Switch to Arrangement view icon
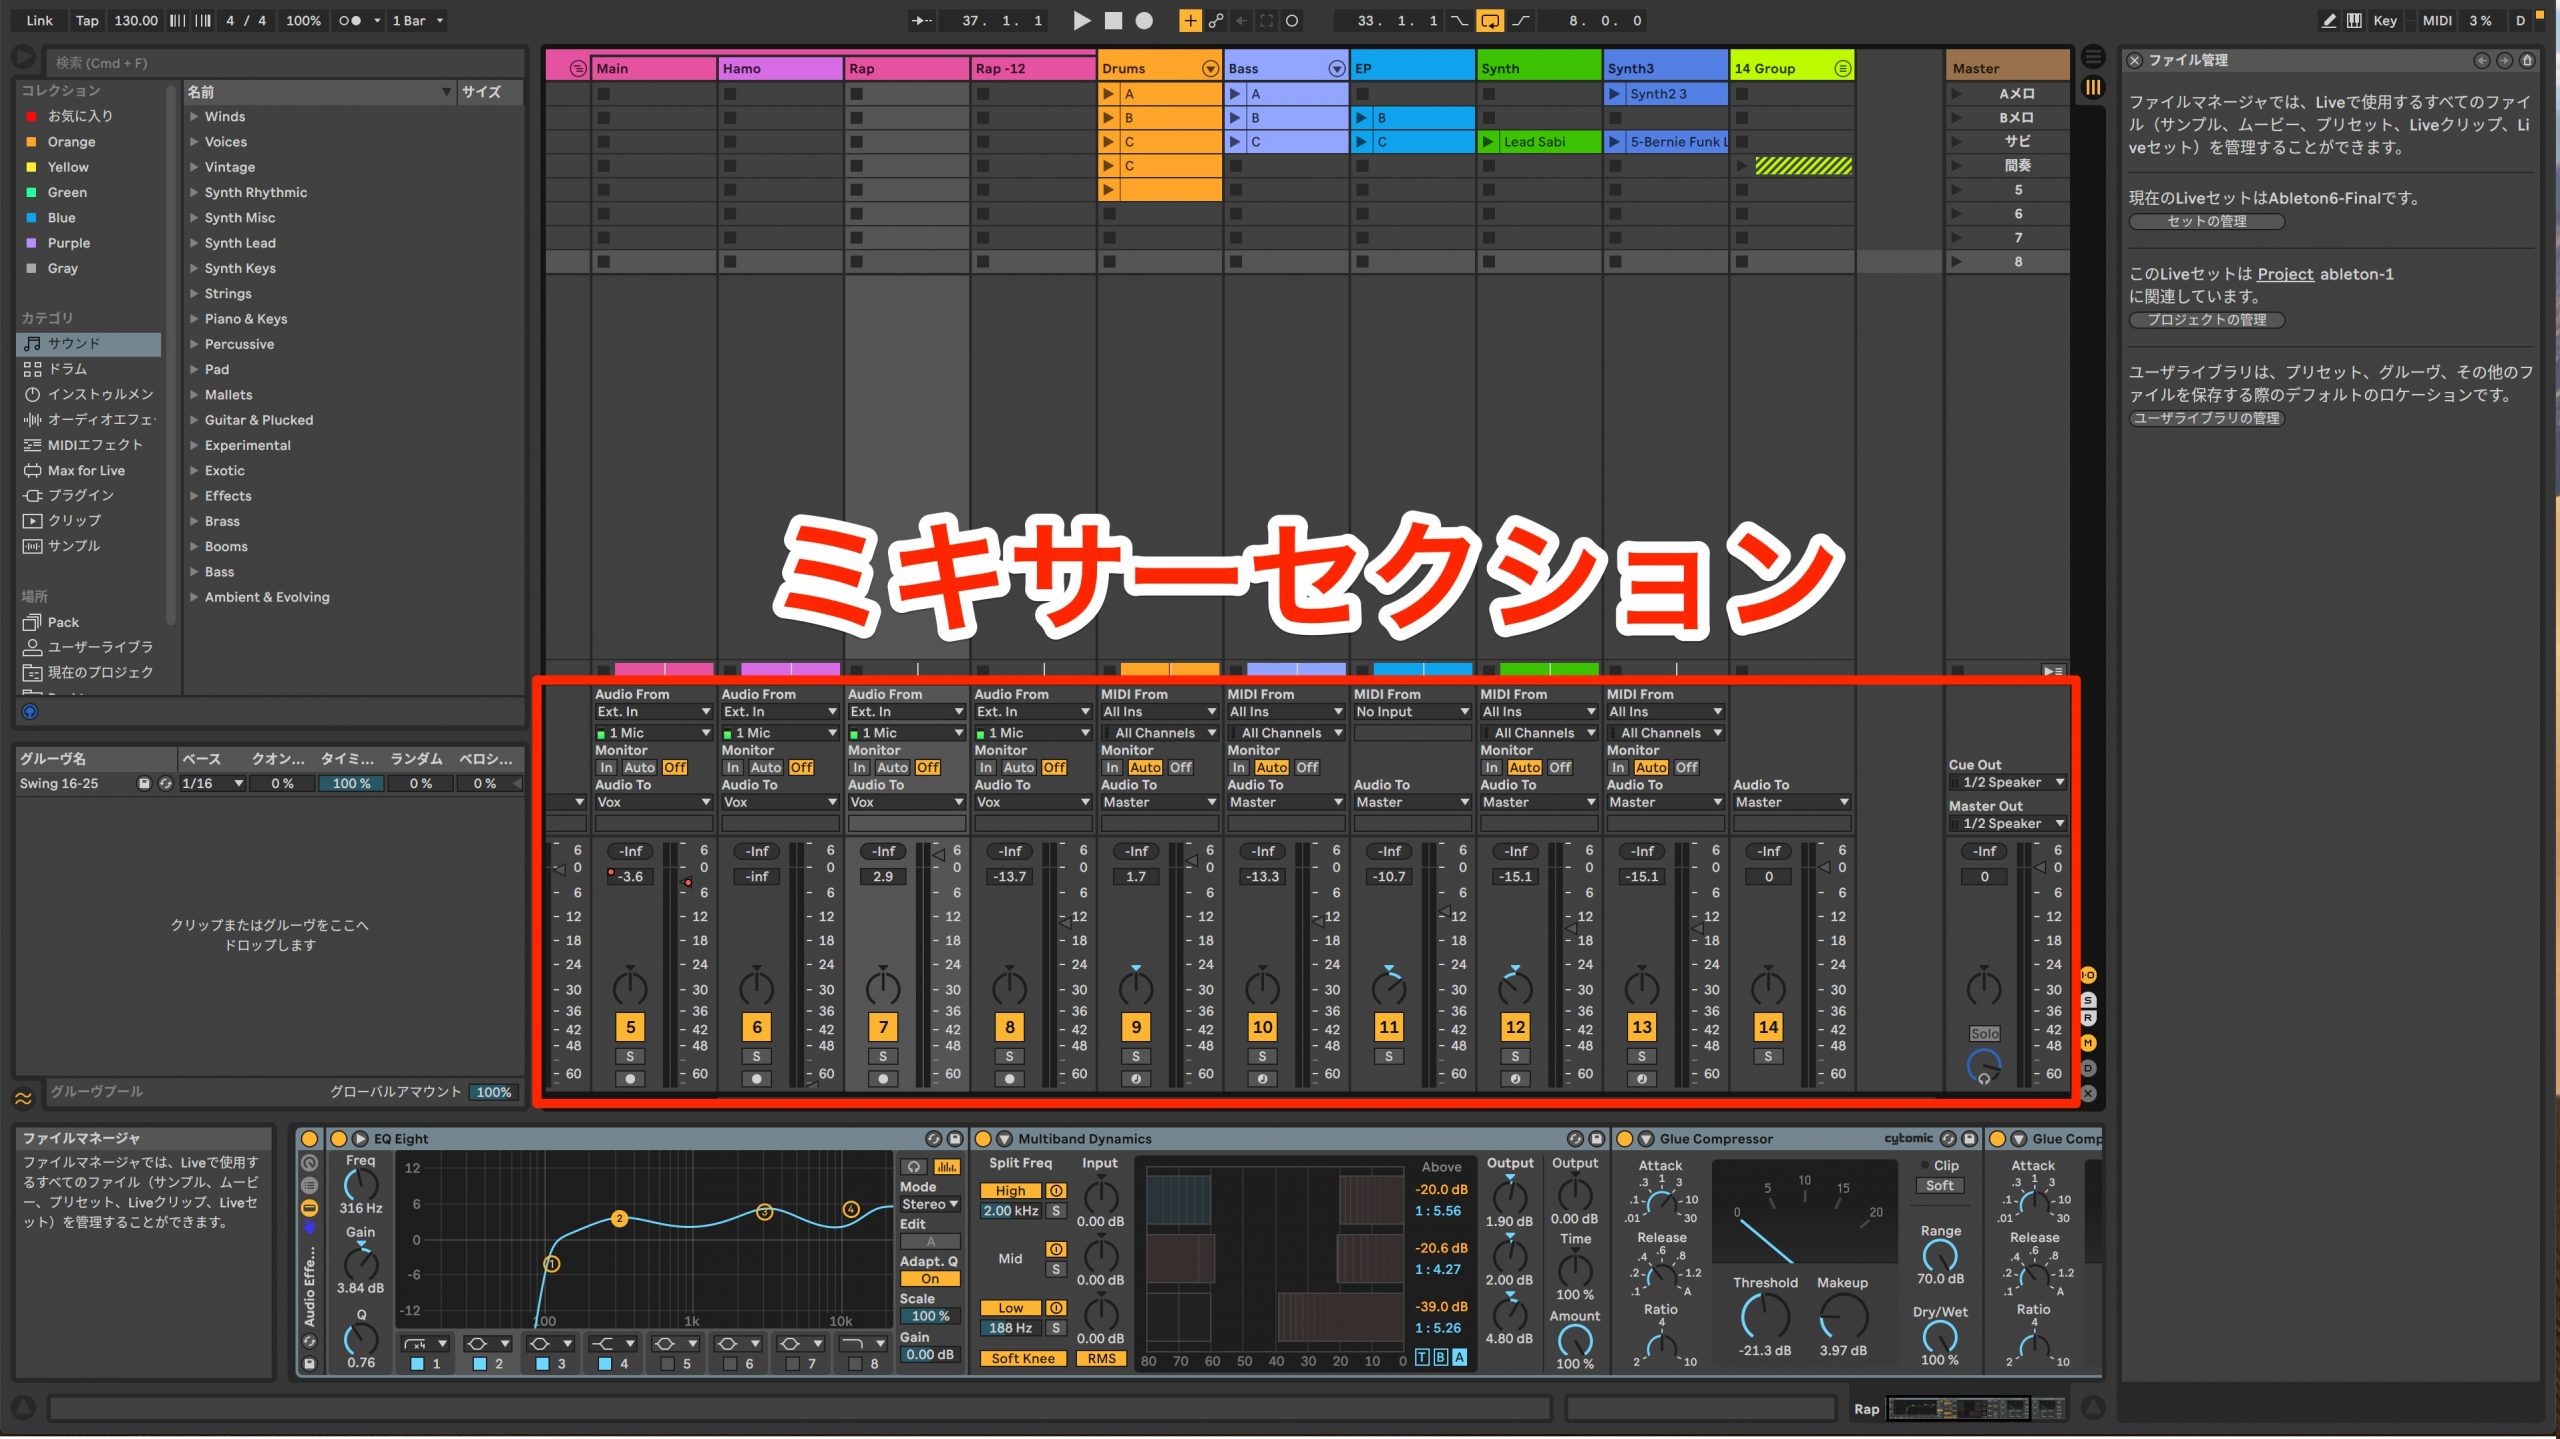This screenshot has height=1439, width=2560. pyautogui.click(x=2093, y=57)
